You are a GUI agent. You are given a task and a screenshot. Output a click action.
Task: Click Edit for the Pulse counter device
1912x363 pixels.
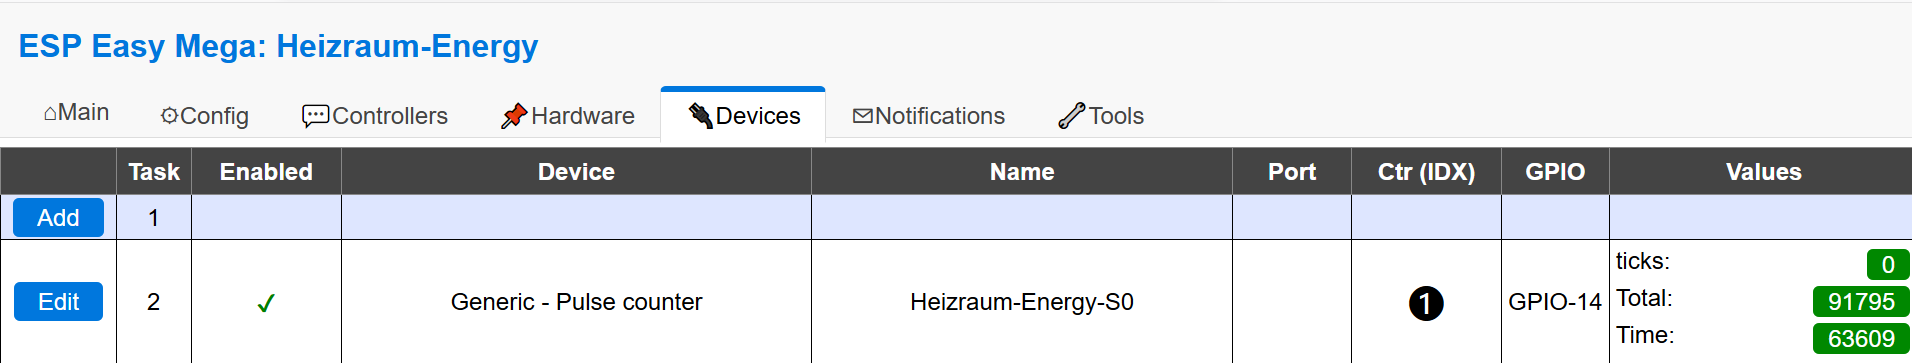58,302
